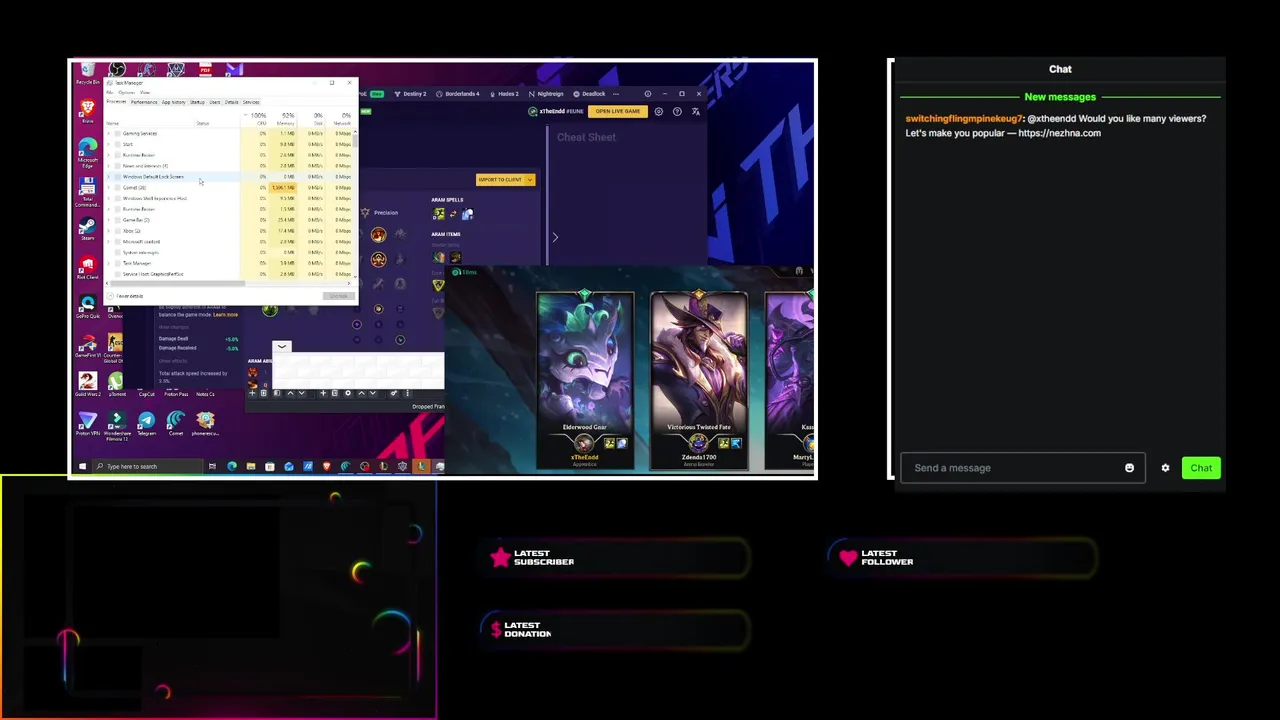The image size is (1280, 720).
Task: Open Import to Client dropdown arrow
Action: [530, 180]
